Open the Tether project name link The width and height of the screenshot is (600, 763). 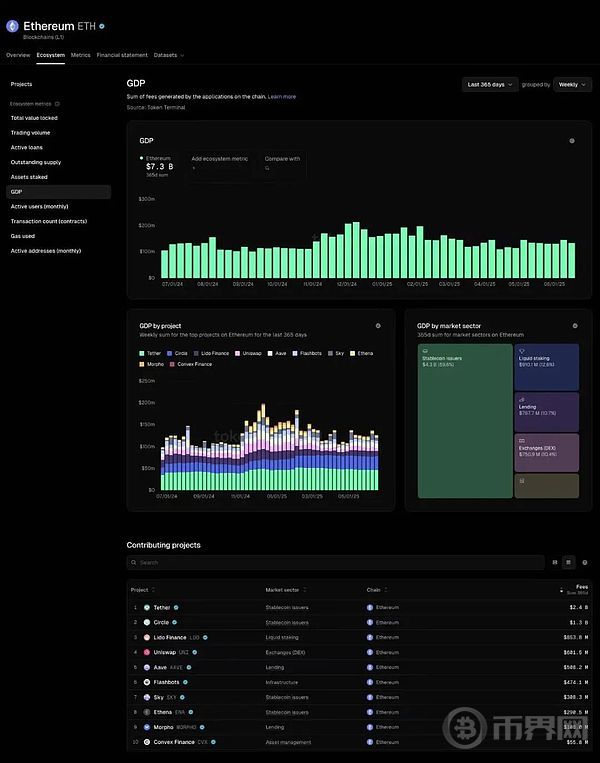(162, 607)
